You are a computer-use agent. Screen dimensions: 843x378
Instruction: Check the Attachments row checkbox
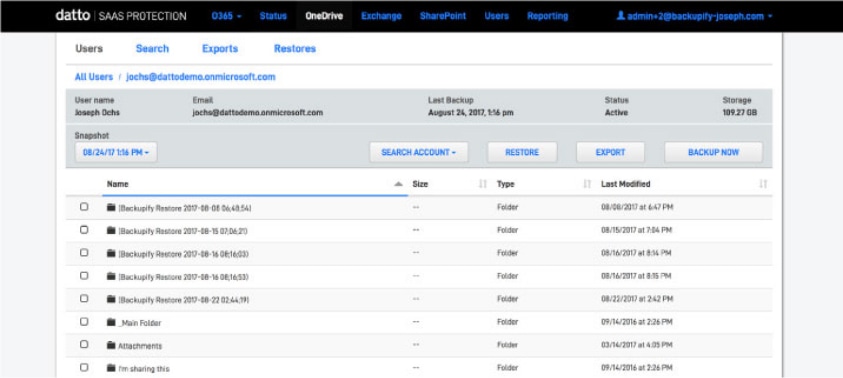click(84, 344)
